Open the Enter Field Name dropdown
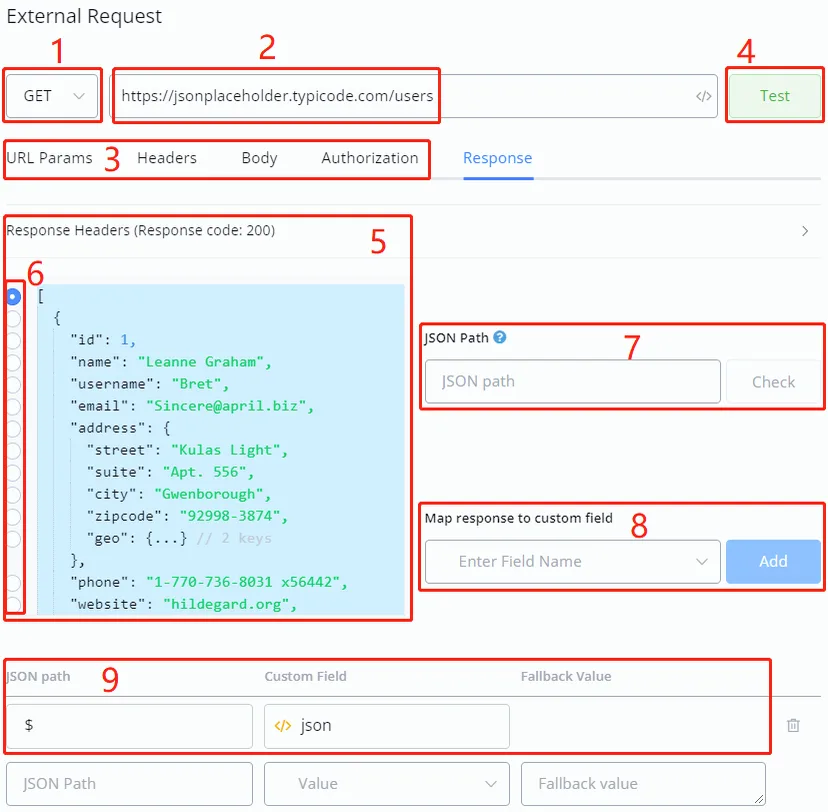Viewport: 828px width, 812px height. click(x=572, y=562)
